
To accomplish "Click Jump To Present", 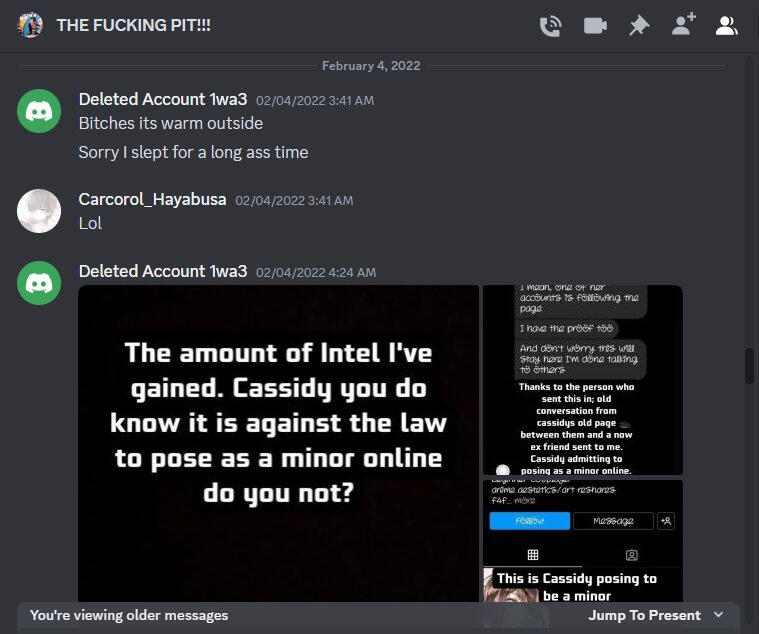I will pos(644,615).
